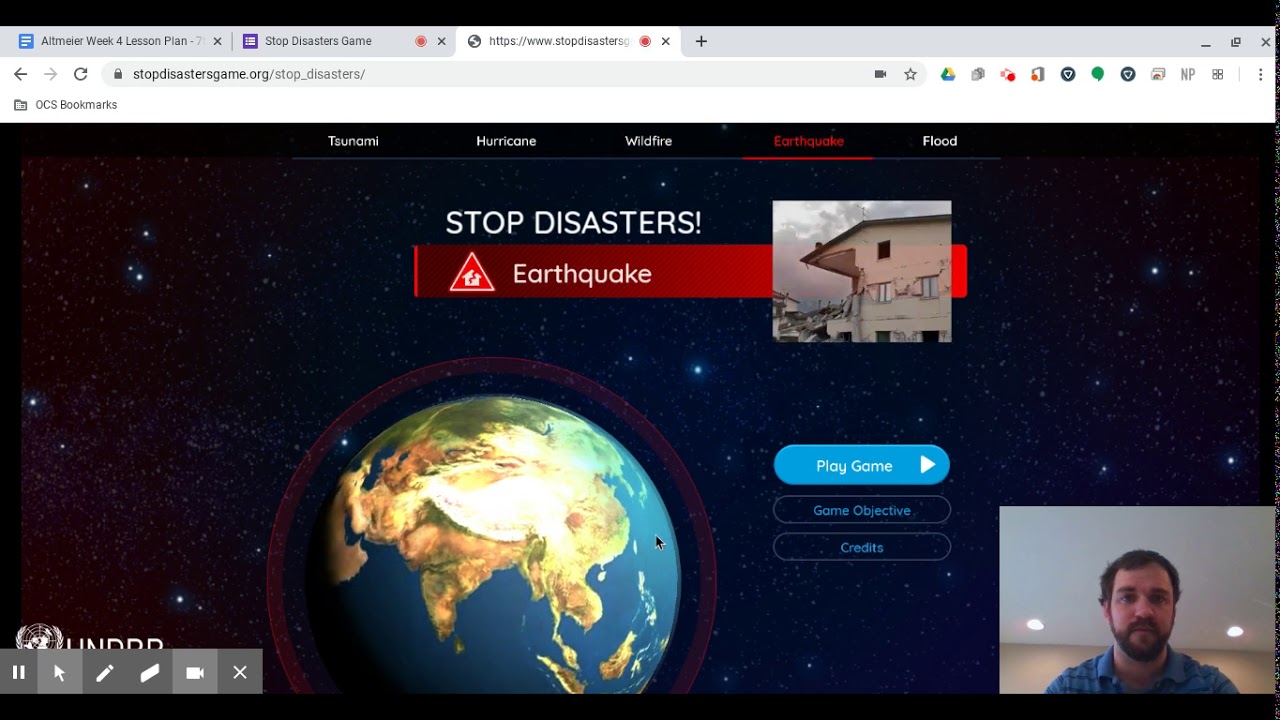The image size is (1280, 720).
Task: Click the damaged building thumbnail
Action: coord(862,271)
